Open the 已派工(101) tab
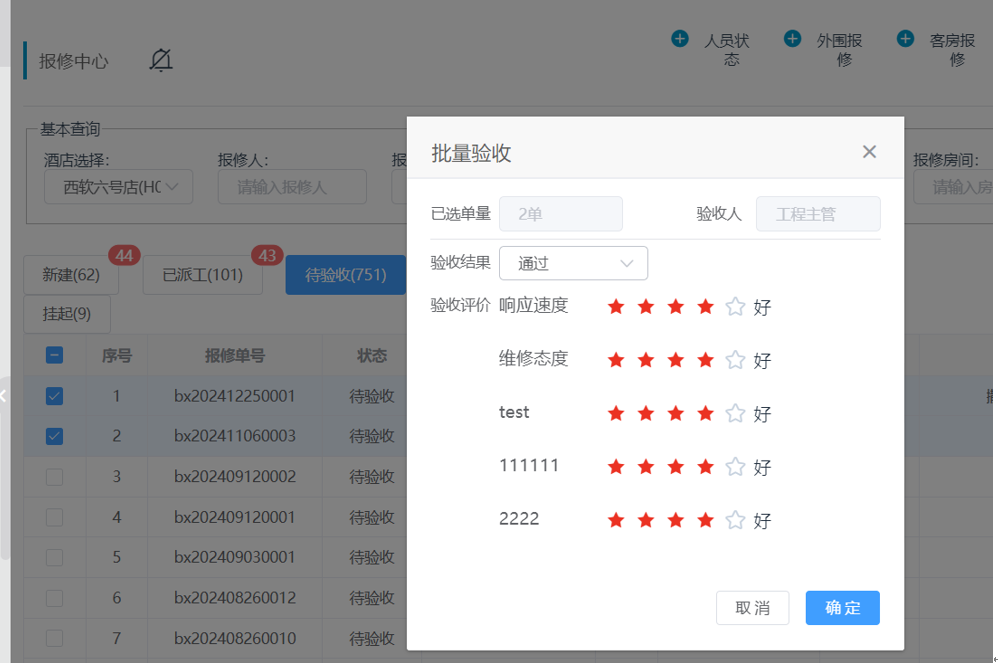The width and height of the screenshot is (998, 666). tap(203, 275)
